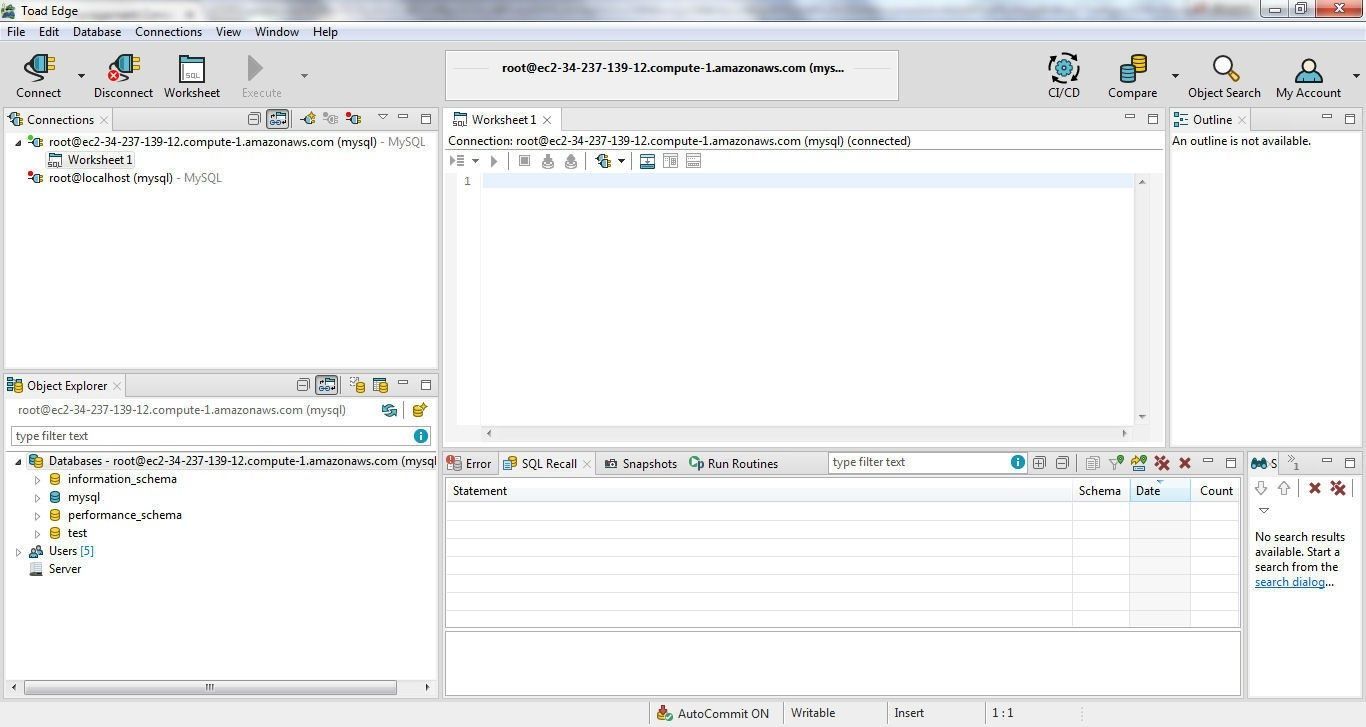The height and width of the screenshot is (727, 1366).
Task: Collapse all rows in SQL Recall
Action: tap(1062, 463)
